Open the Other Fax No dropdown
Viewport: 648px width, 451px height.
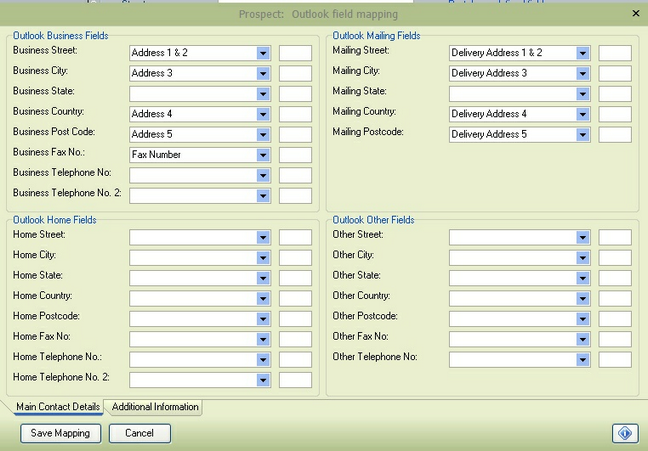tap(582, 339)
